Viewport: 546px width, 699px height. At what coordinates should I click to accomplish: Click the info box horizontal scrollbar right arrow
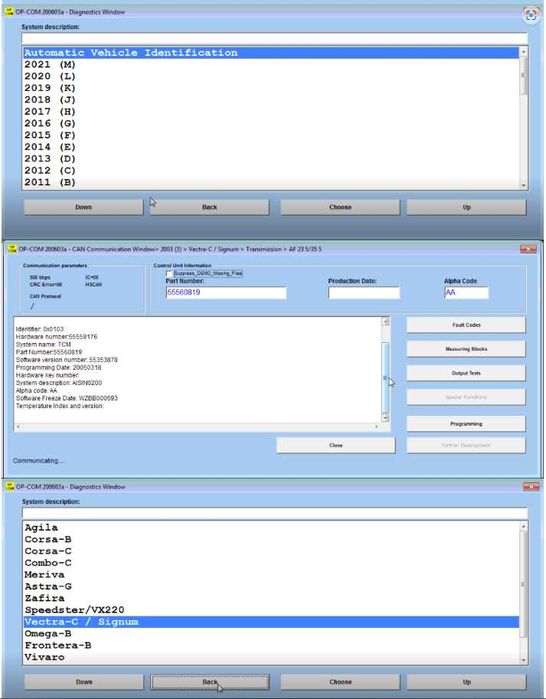point(377,427)
